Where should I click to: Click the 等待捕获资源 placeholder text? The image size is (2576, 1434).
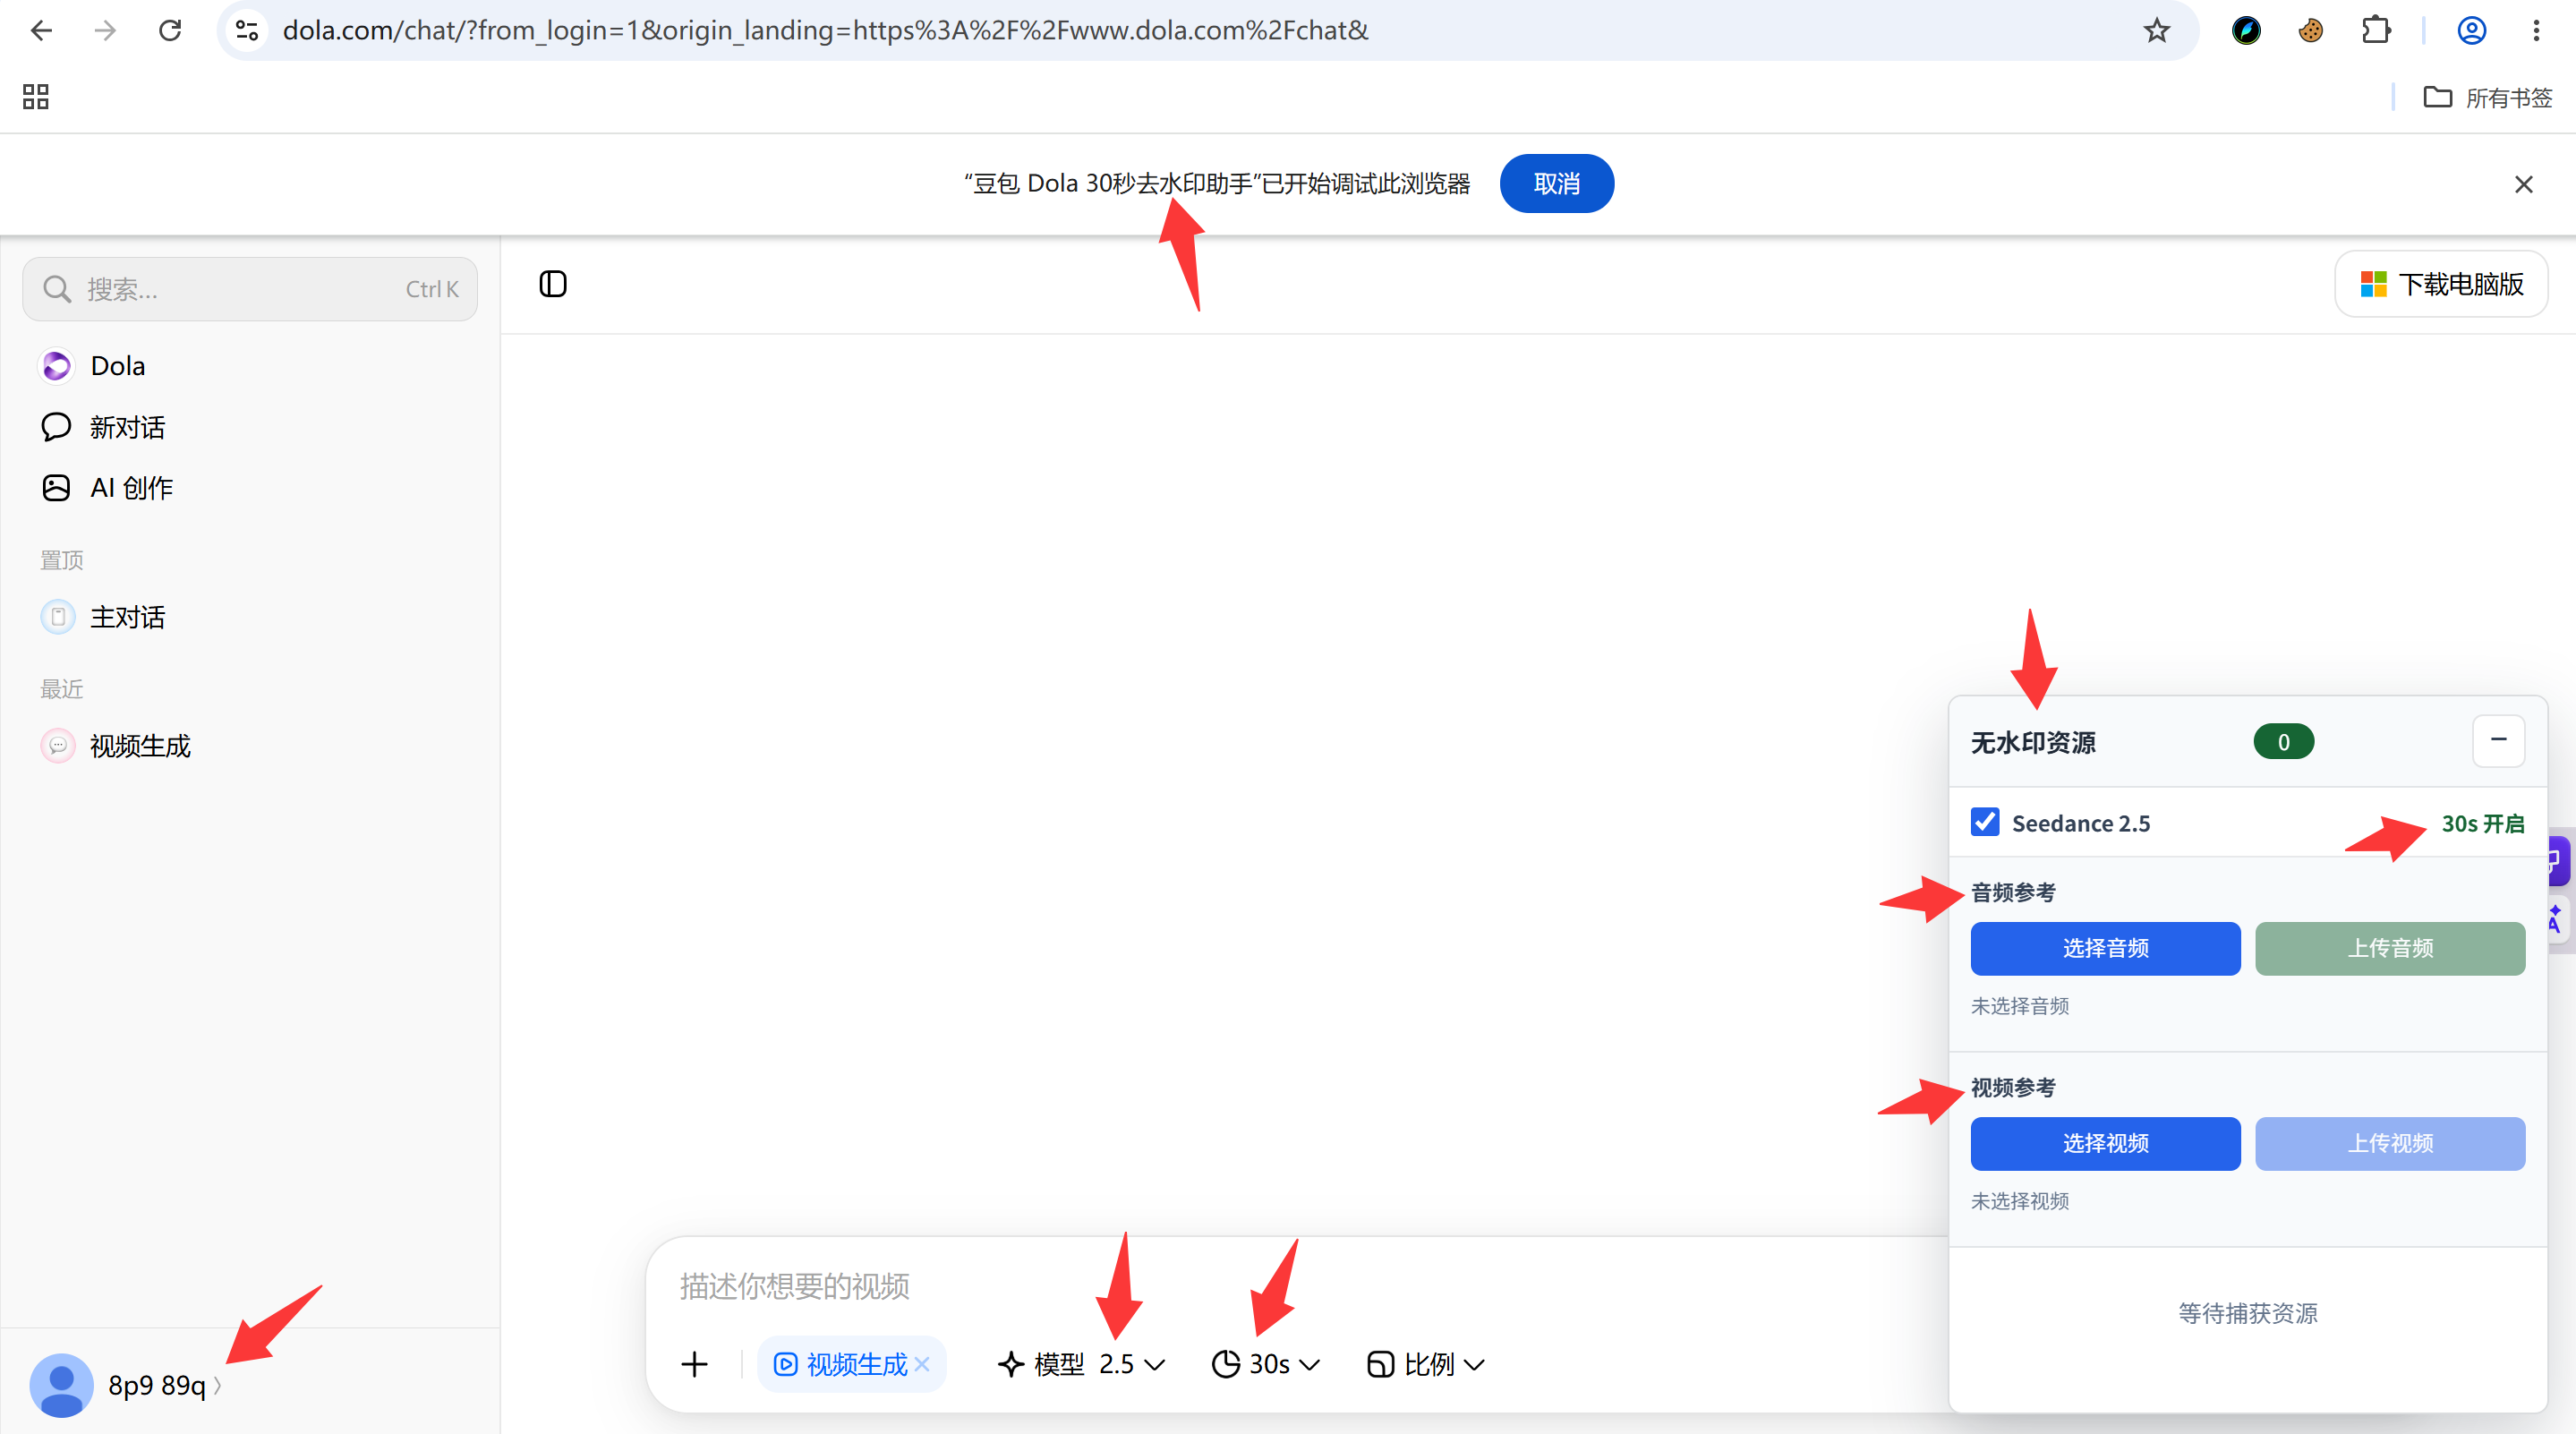pos(2247,1313)
